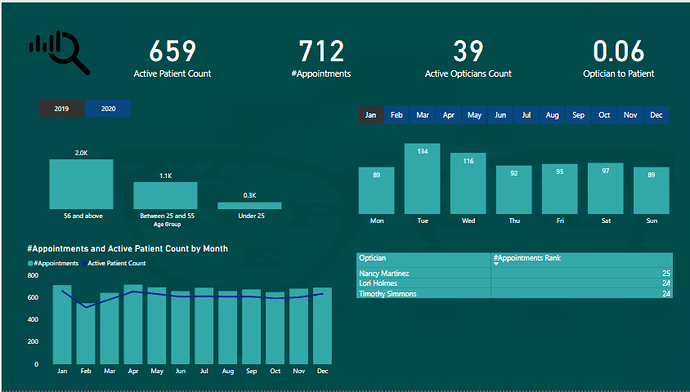Select the 2019 year slicer

point(61,109)
